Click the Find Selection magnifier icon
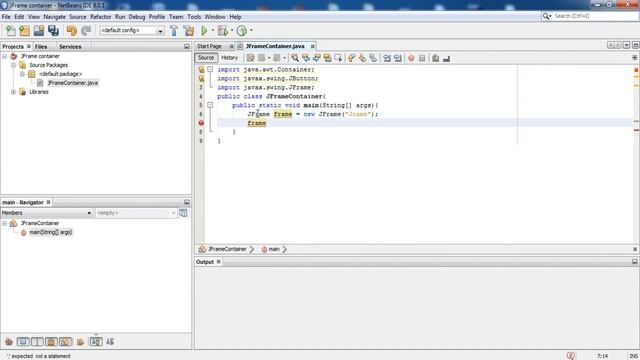This screenshot has width=640, height=360. [x=295, y=58]
